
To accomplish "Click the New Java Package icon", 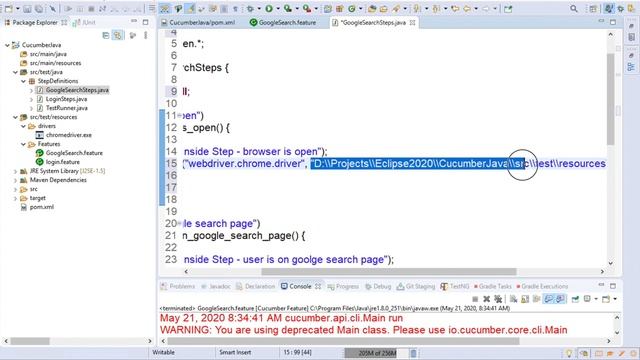I will click(340, 9).
